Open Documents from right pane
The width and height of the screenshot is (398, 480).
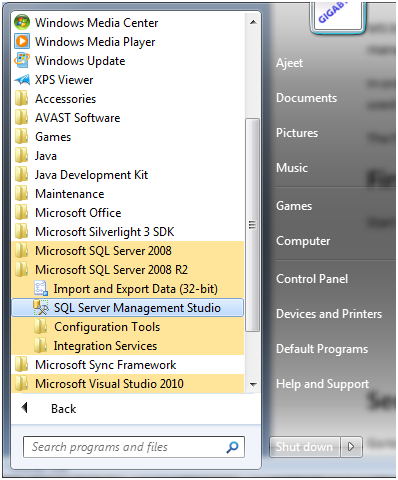click(x=306, y=98)
